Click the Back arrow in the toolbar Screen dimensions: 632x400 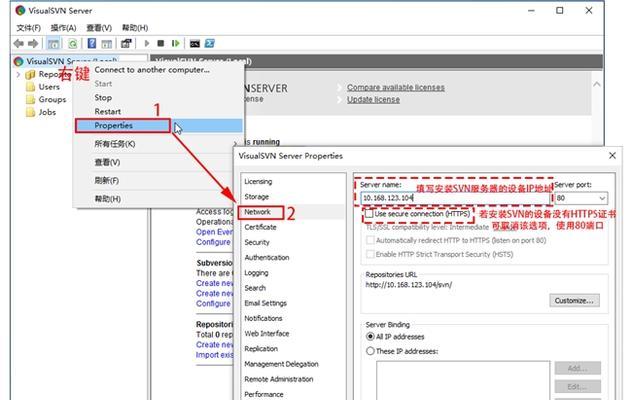[x=19, y=44]
